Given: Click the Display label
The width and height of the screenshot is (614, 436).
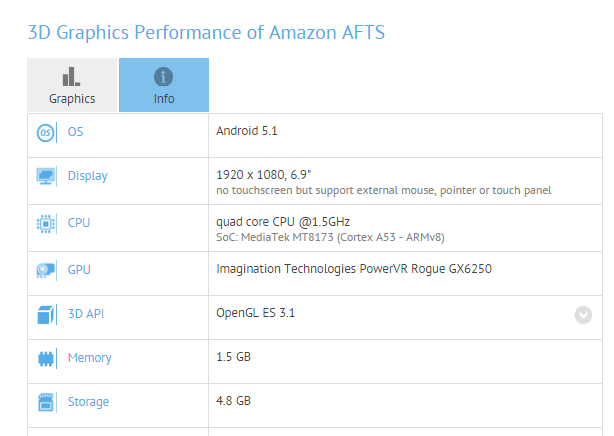Looking at the screenshot, I should [88, 176].
